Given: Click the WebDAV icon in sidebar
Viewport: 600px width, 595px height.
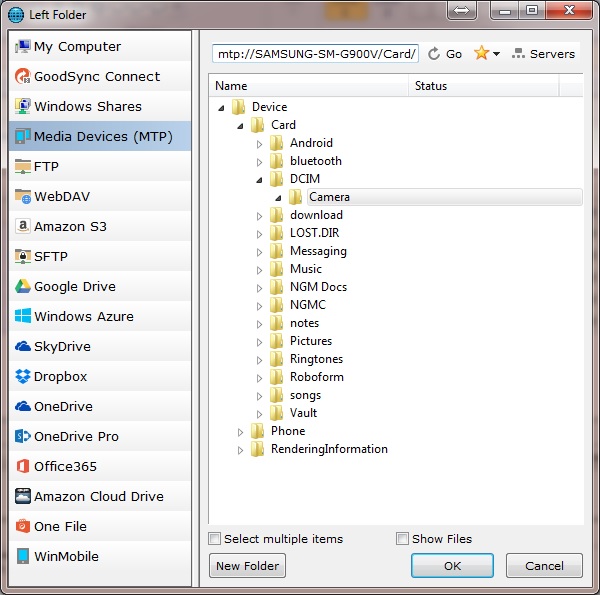Looking at the screenshot, I should (23, 196).
